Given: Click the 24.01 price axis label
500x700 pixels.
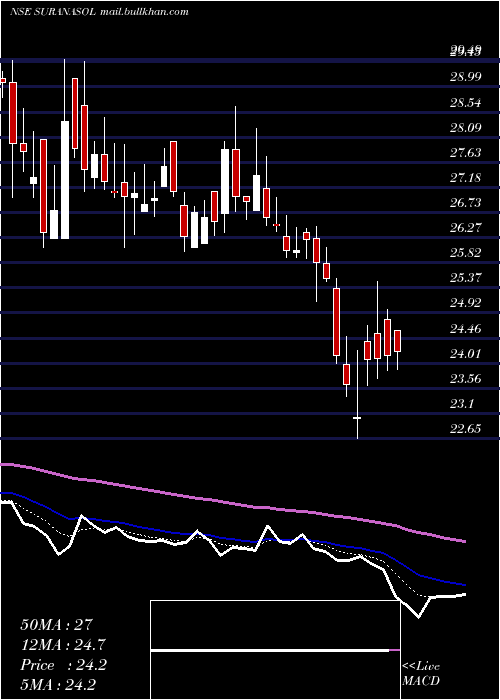Looking at the screenshot, I should pos(466,354).
